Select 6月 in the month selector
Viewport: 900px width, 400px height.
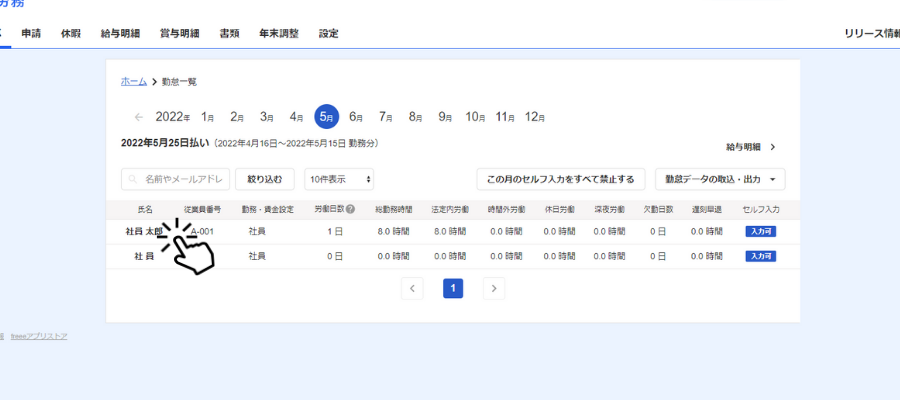(x=355, y=117)
